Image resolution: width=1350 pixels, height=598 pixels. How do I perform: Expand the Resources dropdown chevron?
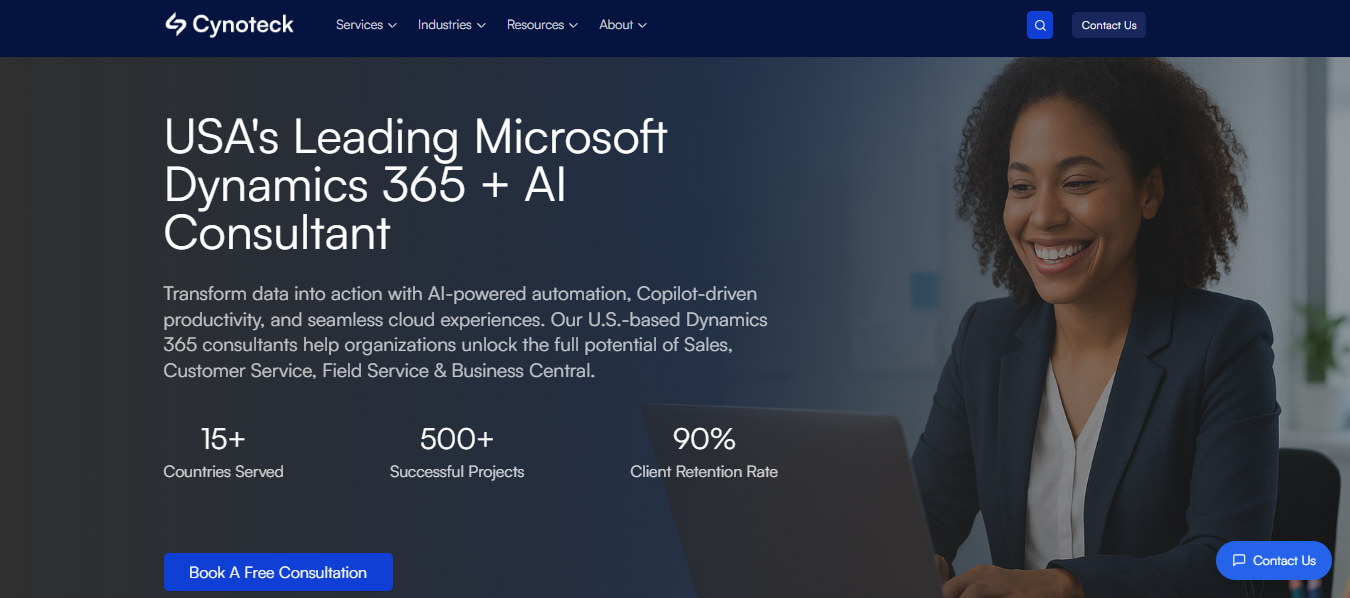[573, 25]
